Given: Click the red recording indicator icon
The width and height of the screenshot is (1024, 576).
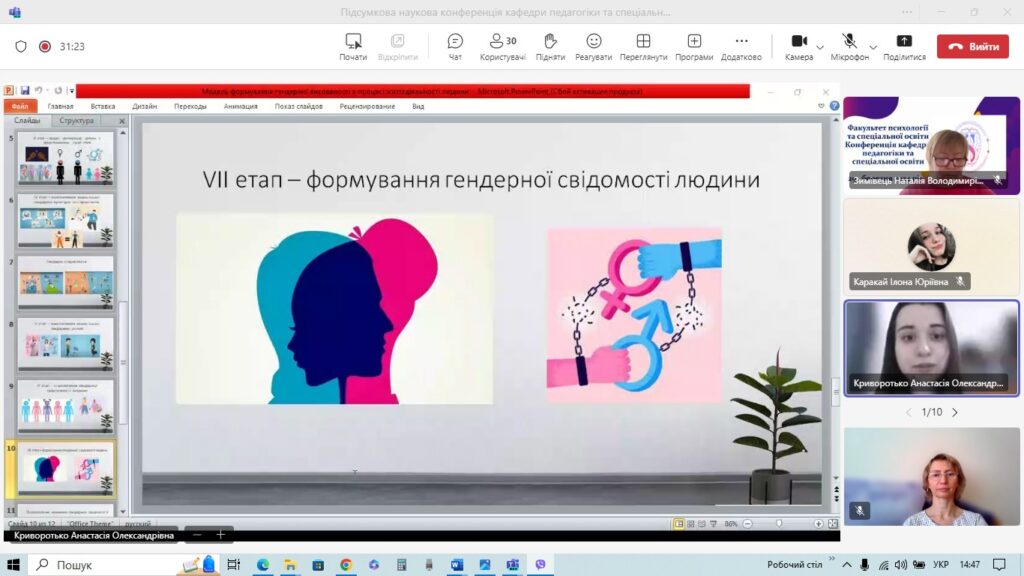Looking at the screenshot, I should (44, 46).
